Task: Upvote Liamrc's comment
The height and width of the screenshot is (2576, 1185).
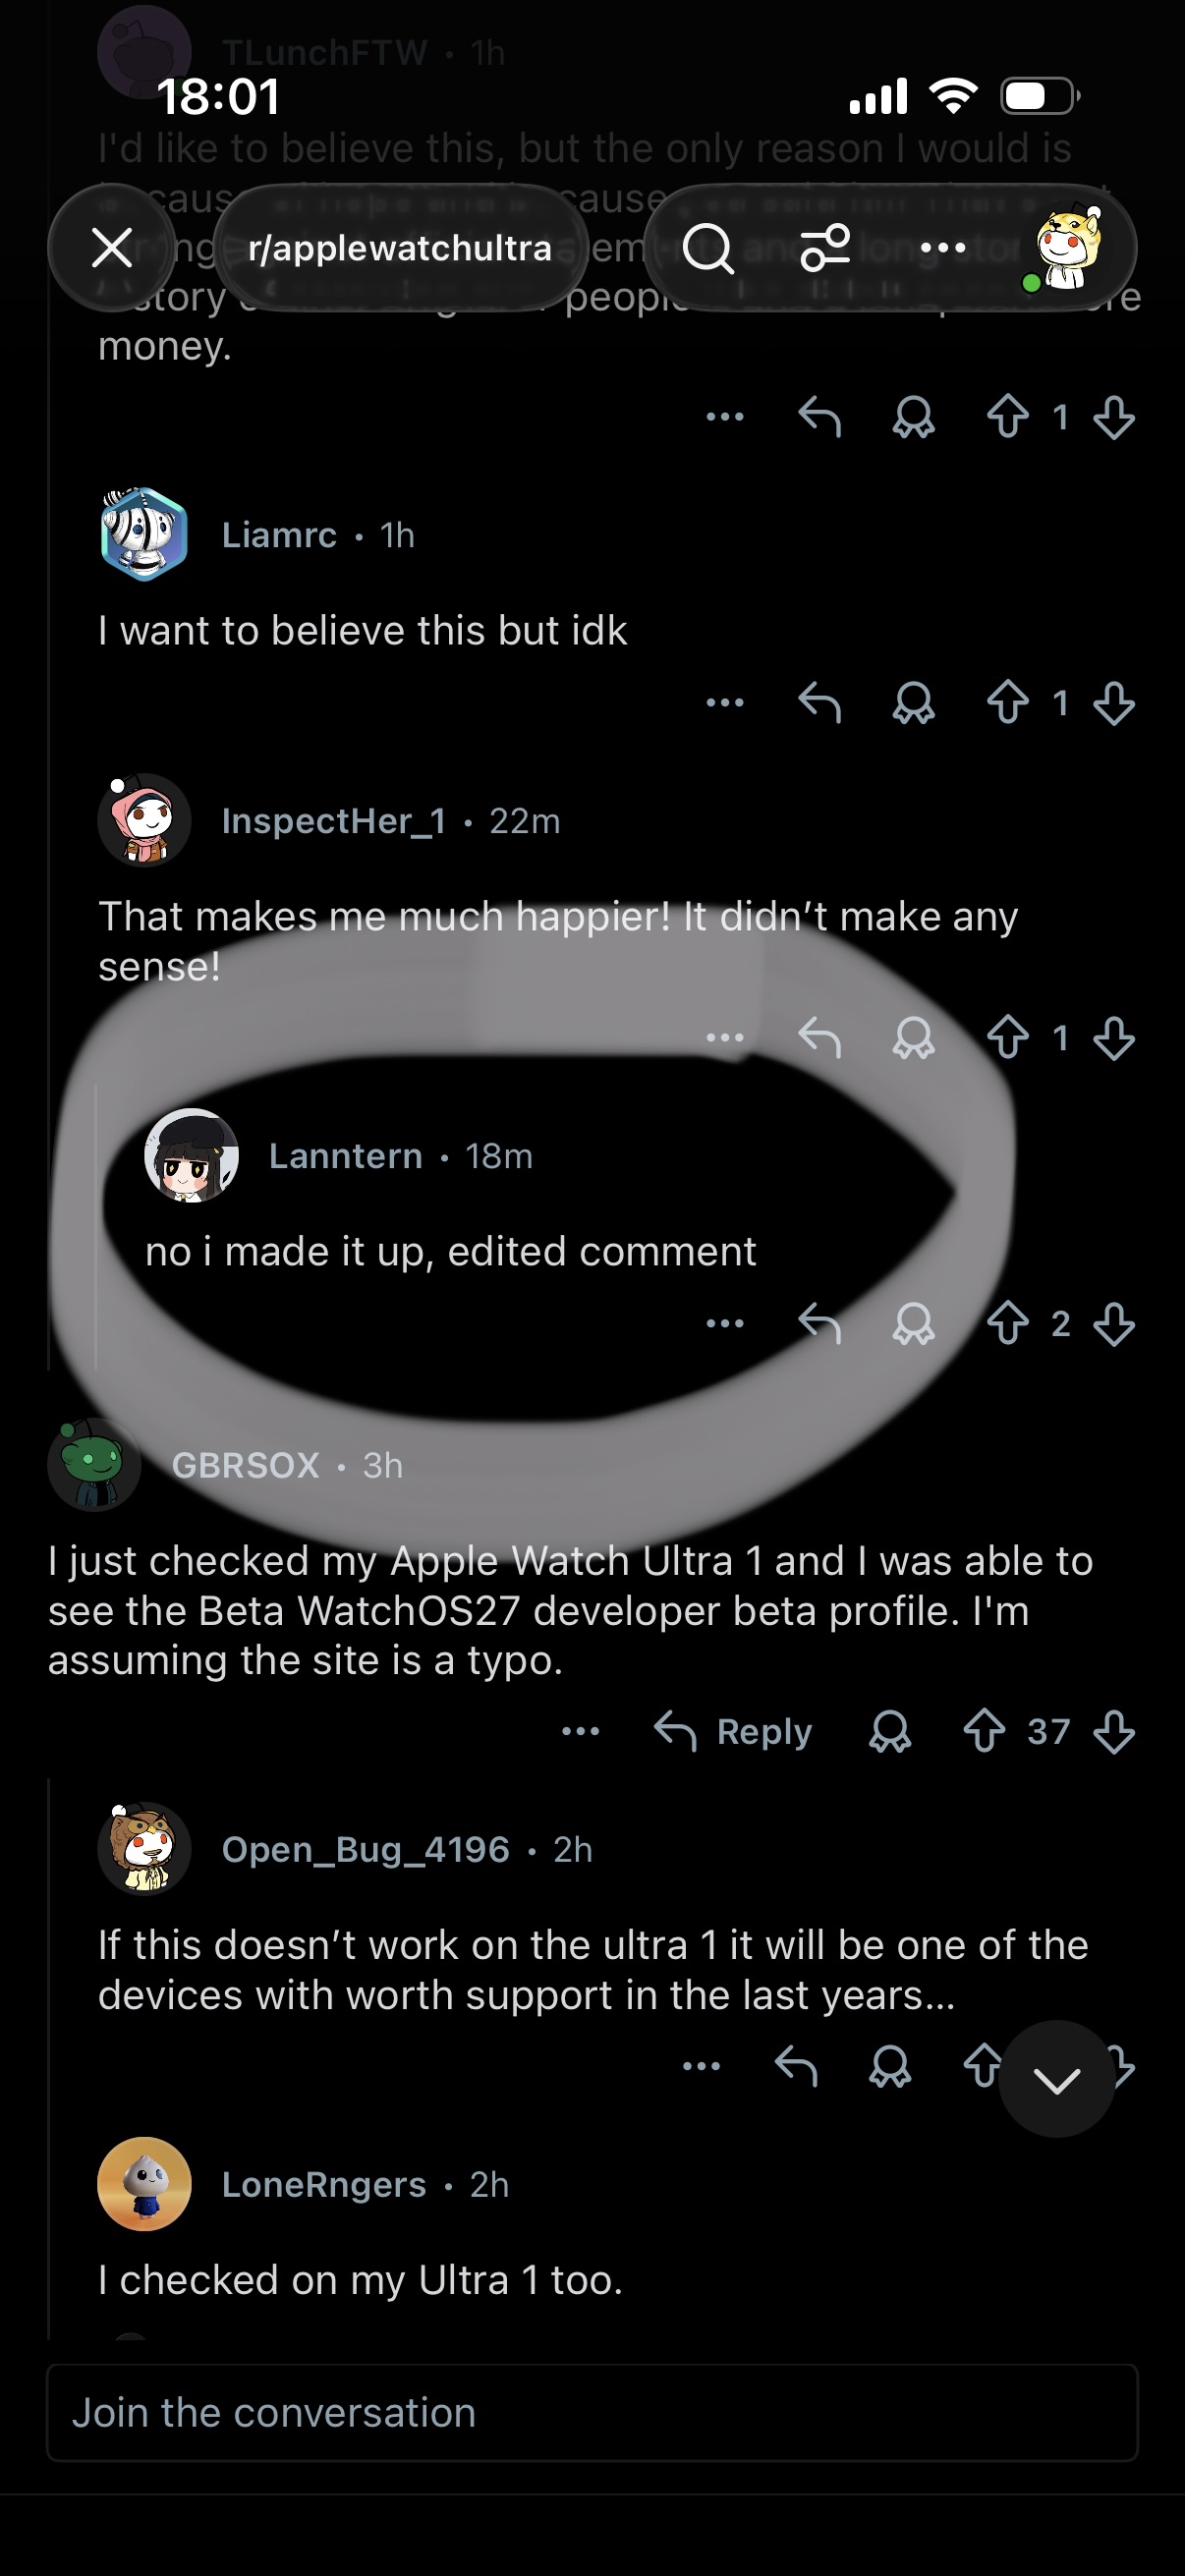Action: [x=1008, y=702]
